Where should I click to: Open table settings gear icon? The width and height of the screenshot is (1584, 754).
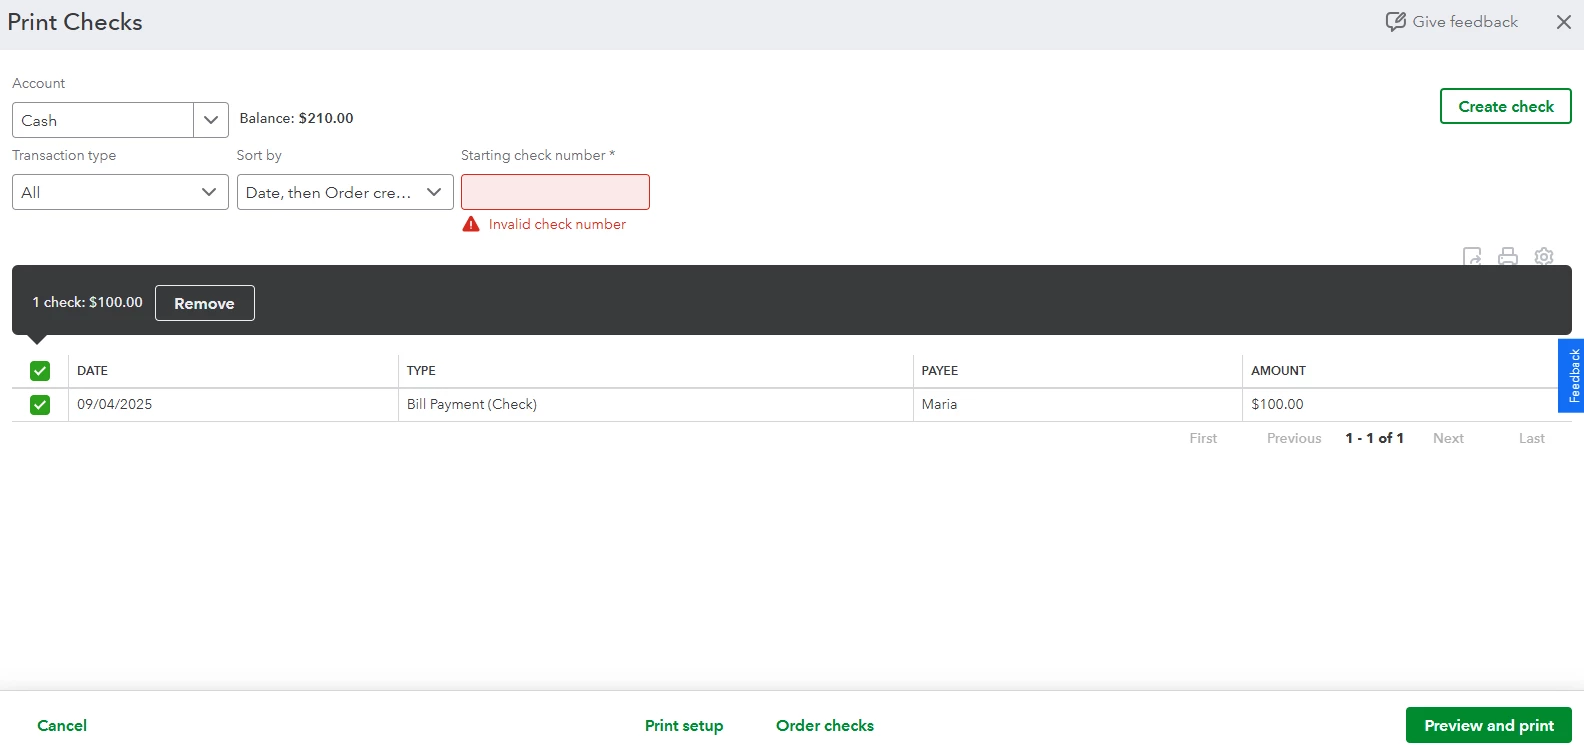[x=1544, y=256]
